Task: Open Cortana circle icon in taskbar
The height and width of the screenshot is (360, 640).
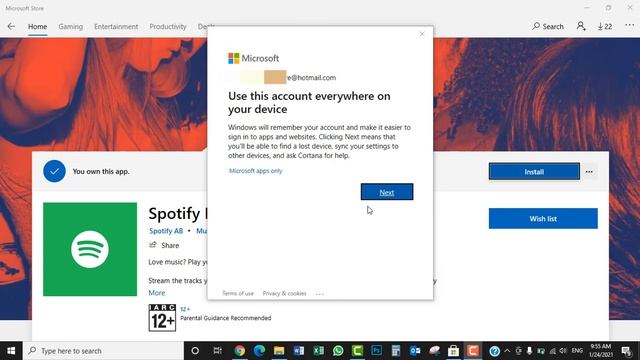Action: pos(195,351)
